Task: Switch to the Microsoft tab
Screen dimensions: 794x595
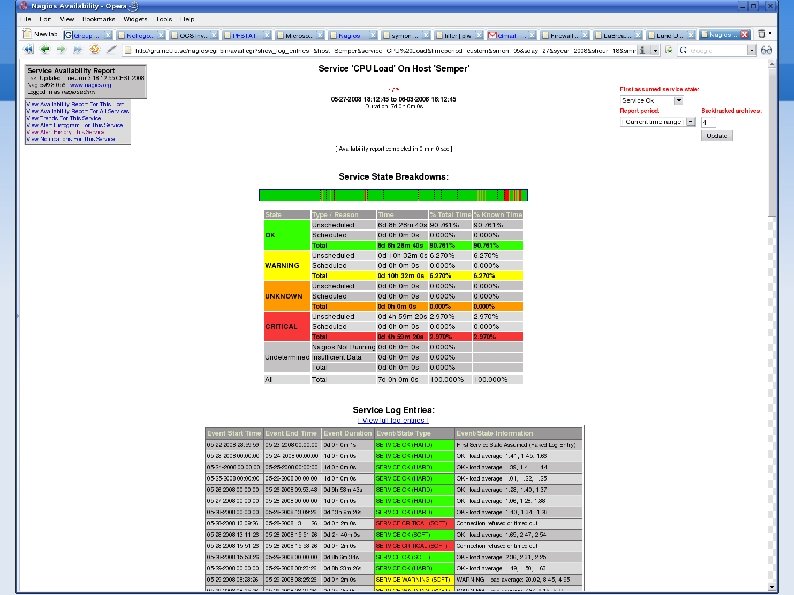Action: (300, 35)
